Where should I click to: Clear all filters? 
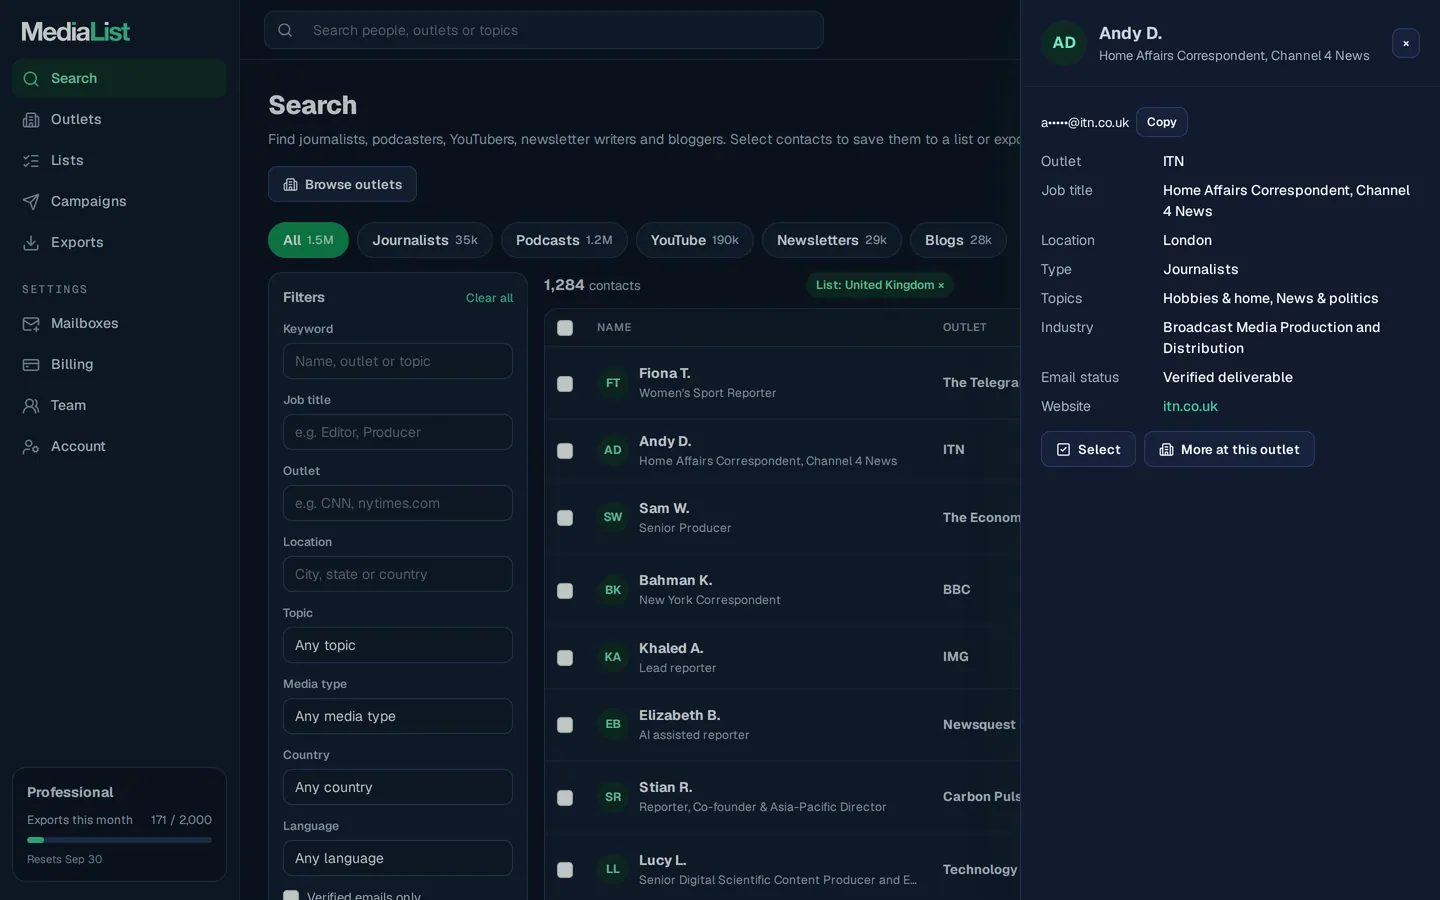click(489, 298)
